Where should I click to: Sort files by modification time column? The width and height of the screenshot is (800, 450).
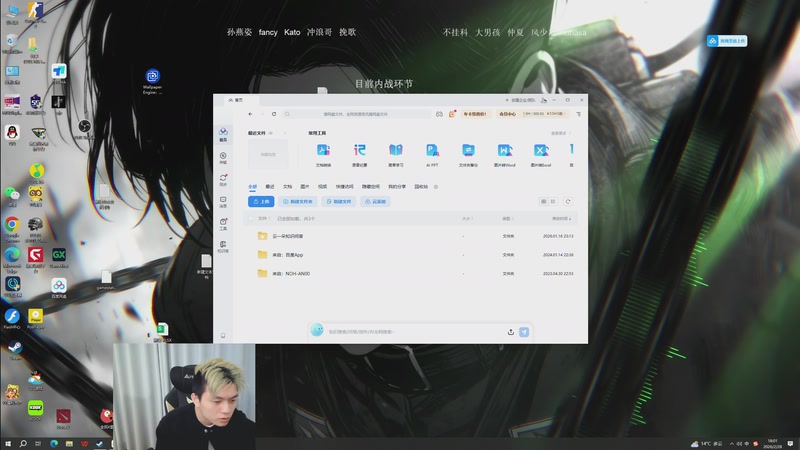tap(561, 218)
